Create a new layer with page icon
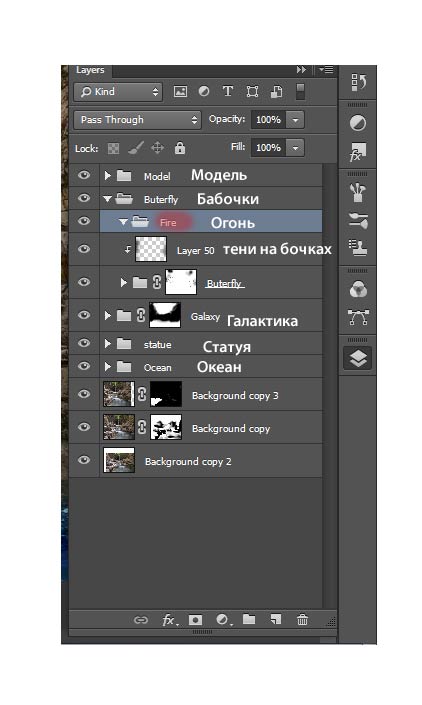The image size is (422, 705). [x=276, y=620]
